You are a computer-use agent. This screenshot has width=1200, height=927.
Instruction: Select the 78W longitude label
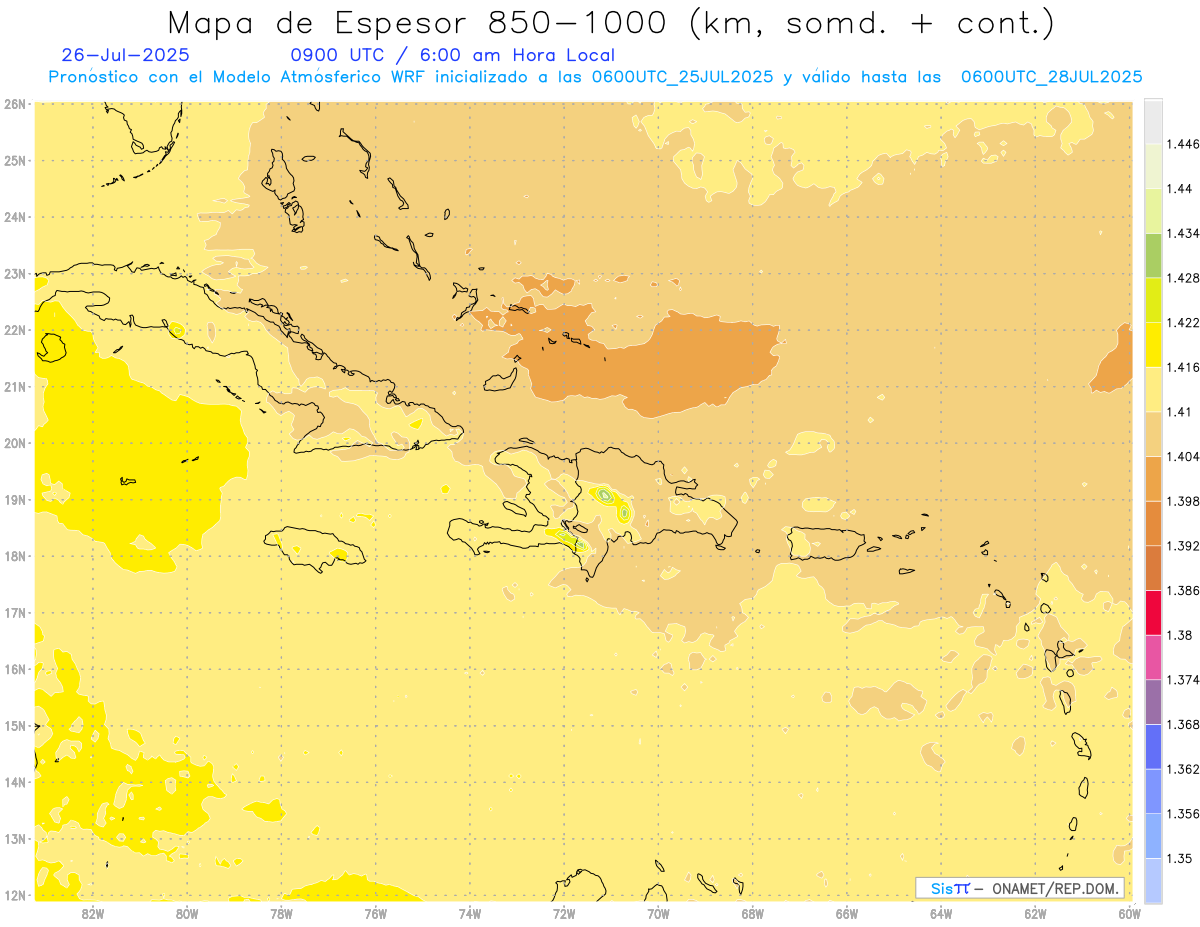[281, 913]
